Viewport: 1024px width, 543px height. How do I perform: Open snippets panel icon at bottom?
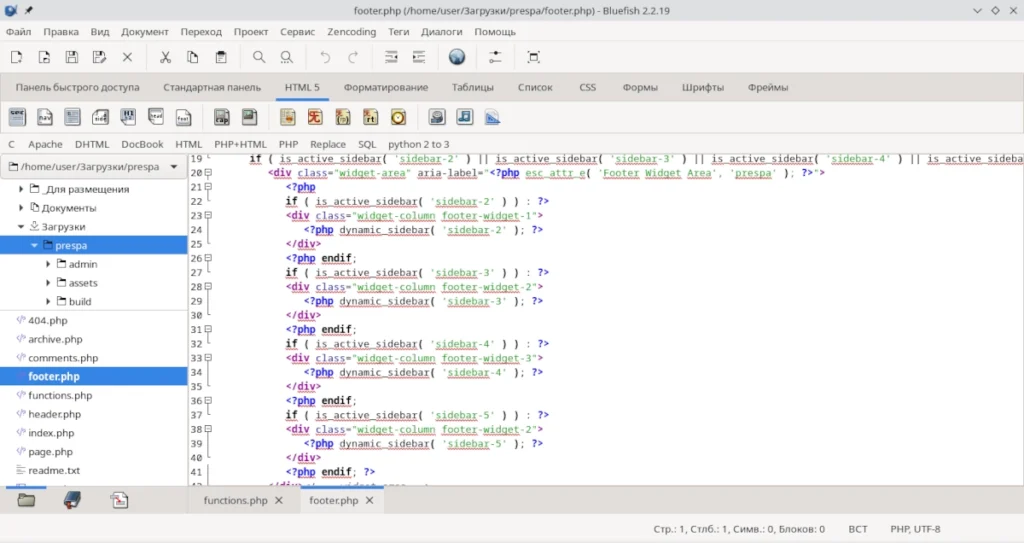120,501
